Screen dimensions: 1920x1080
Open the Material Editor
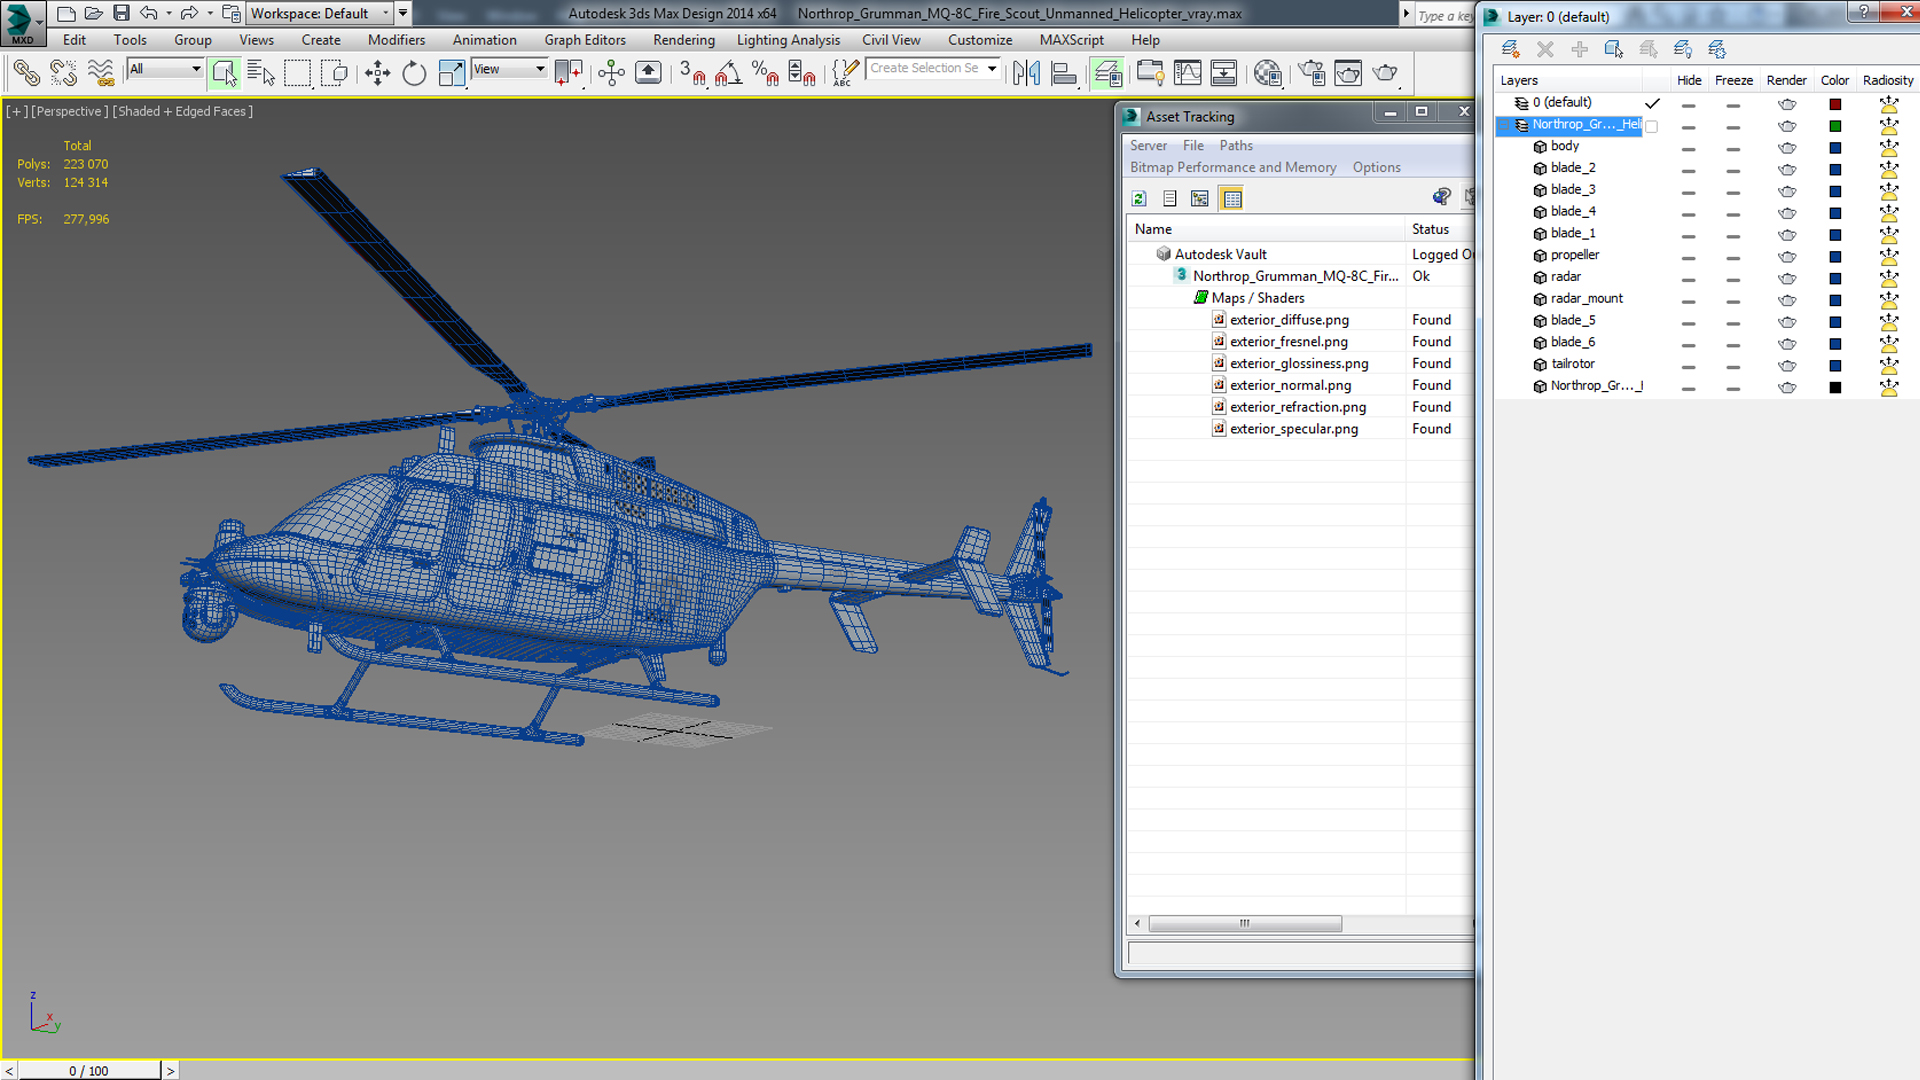1267,73
